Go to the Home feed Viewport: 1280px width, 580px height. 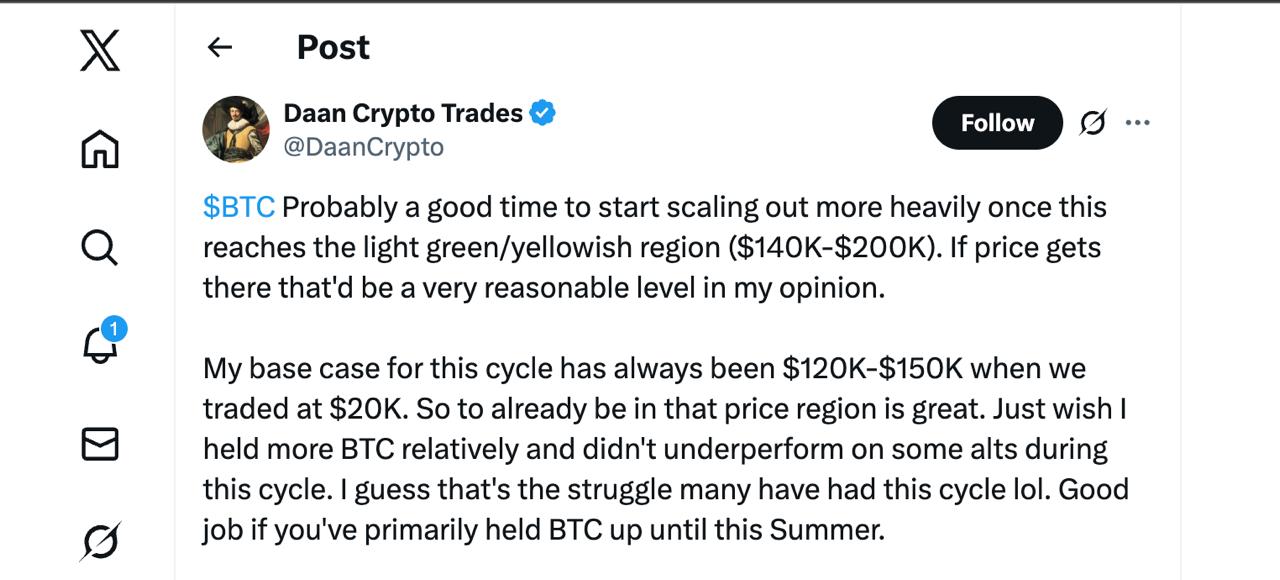(x=99, y=149)
